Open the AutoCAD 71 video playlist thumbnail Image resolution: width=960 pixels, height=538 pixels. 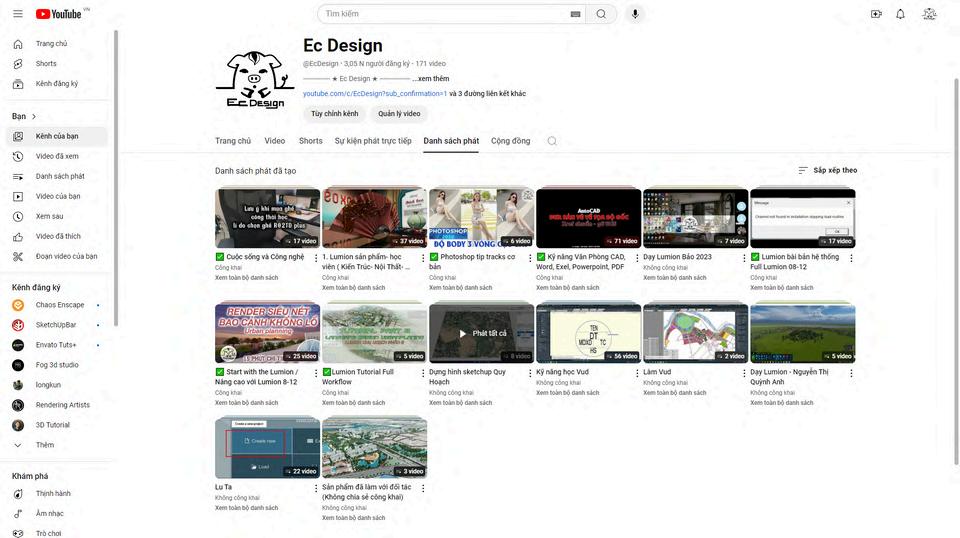tap(588, 218)
